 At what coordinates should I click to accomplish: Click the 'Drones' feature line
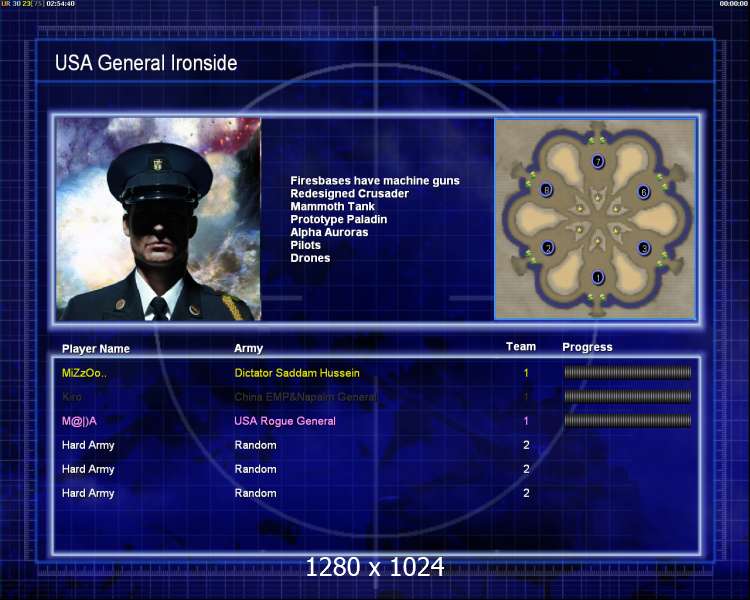310,258
